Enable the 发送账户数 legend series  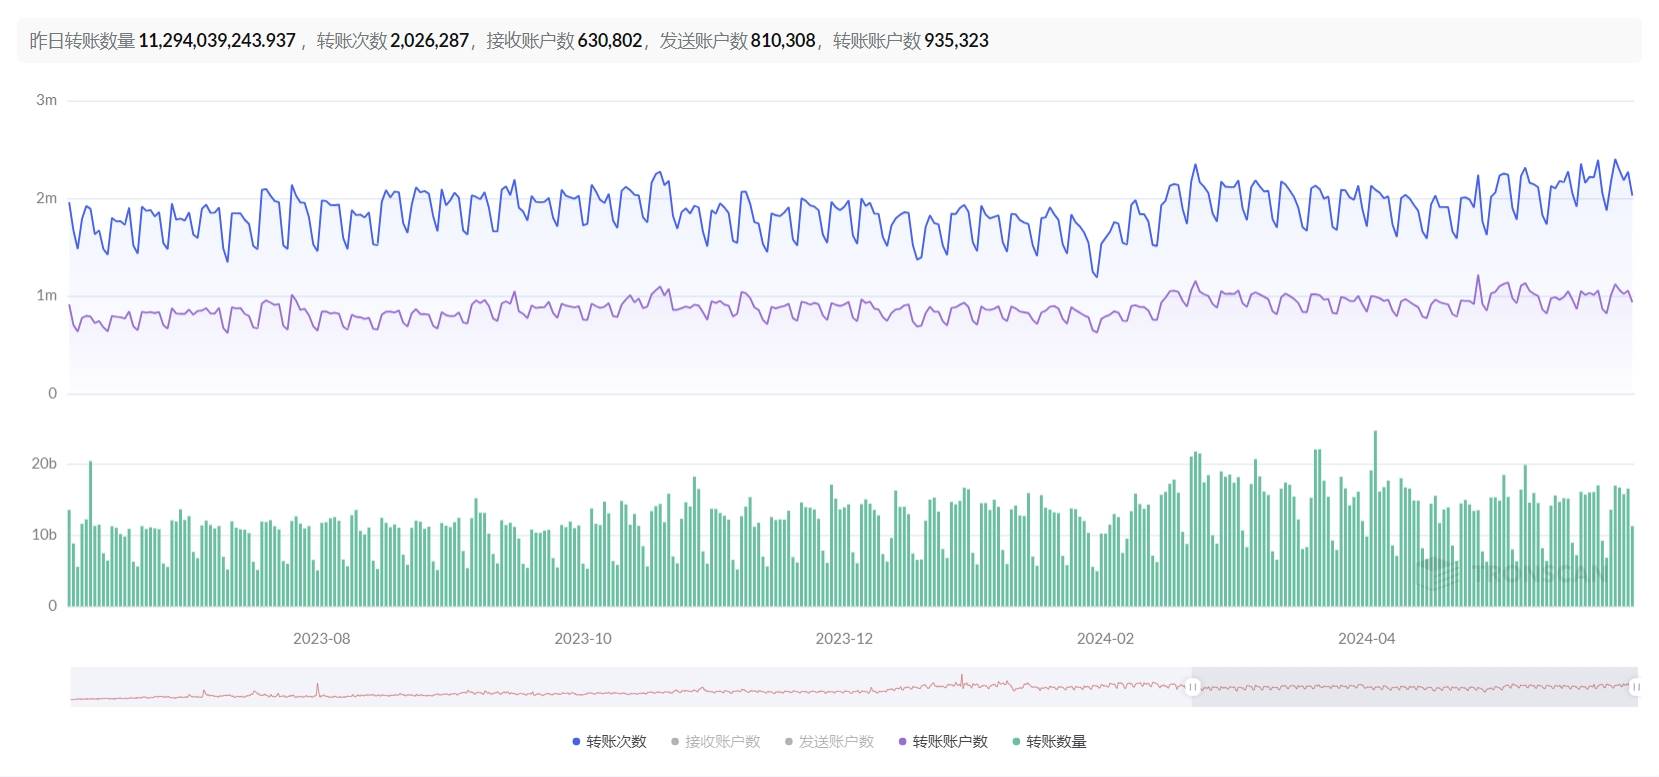pos(829,742)
